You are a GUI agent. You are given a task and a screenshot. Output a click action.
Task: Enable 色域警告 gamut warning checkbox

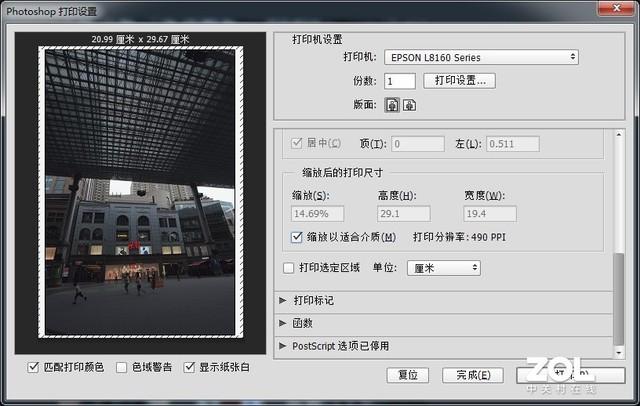[x=123, y=368]
